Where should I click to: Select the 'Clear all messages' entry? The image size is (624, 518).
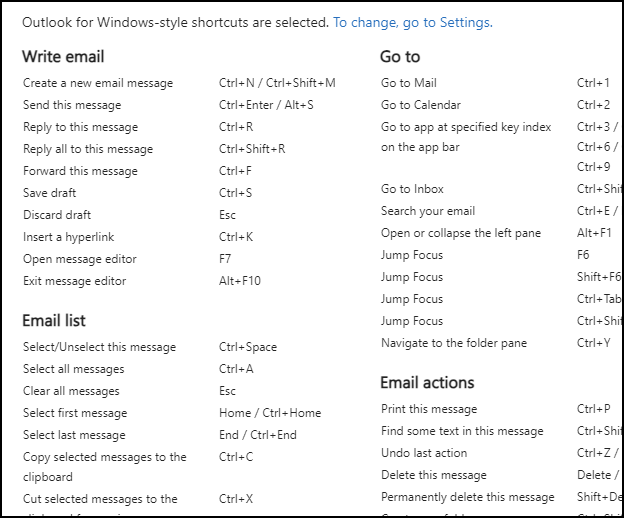(x=71, y=391)
